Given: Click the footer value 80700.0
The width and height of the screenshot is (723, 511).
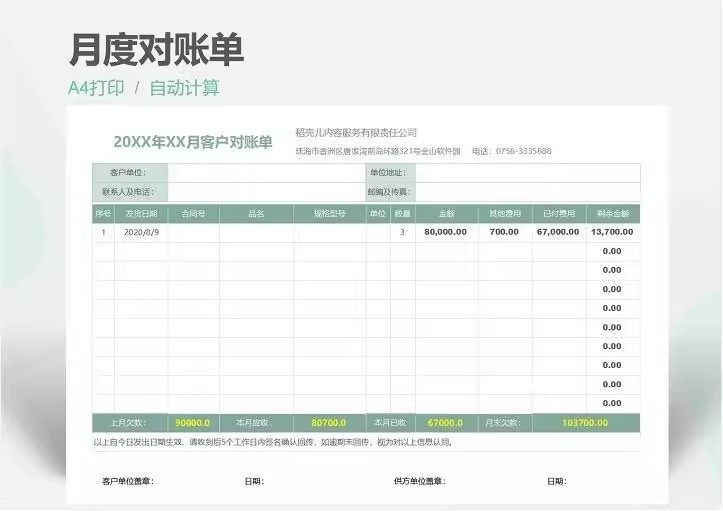Looking at the screenshot, I should pos(329,423).
